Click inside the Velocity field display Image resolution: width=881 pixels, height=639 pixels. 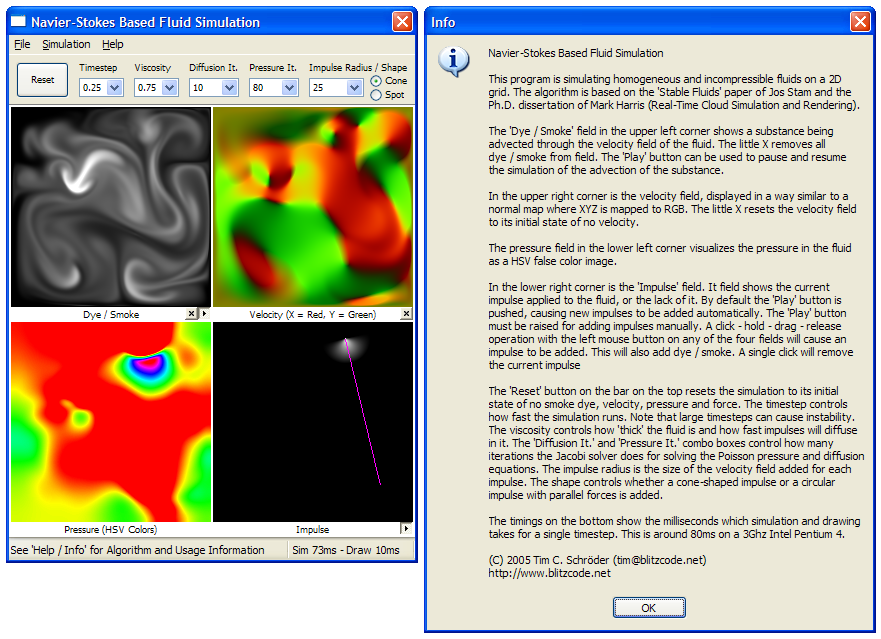[x=313, y=207]
